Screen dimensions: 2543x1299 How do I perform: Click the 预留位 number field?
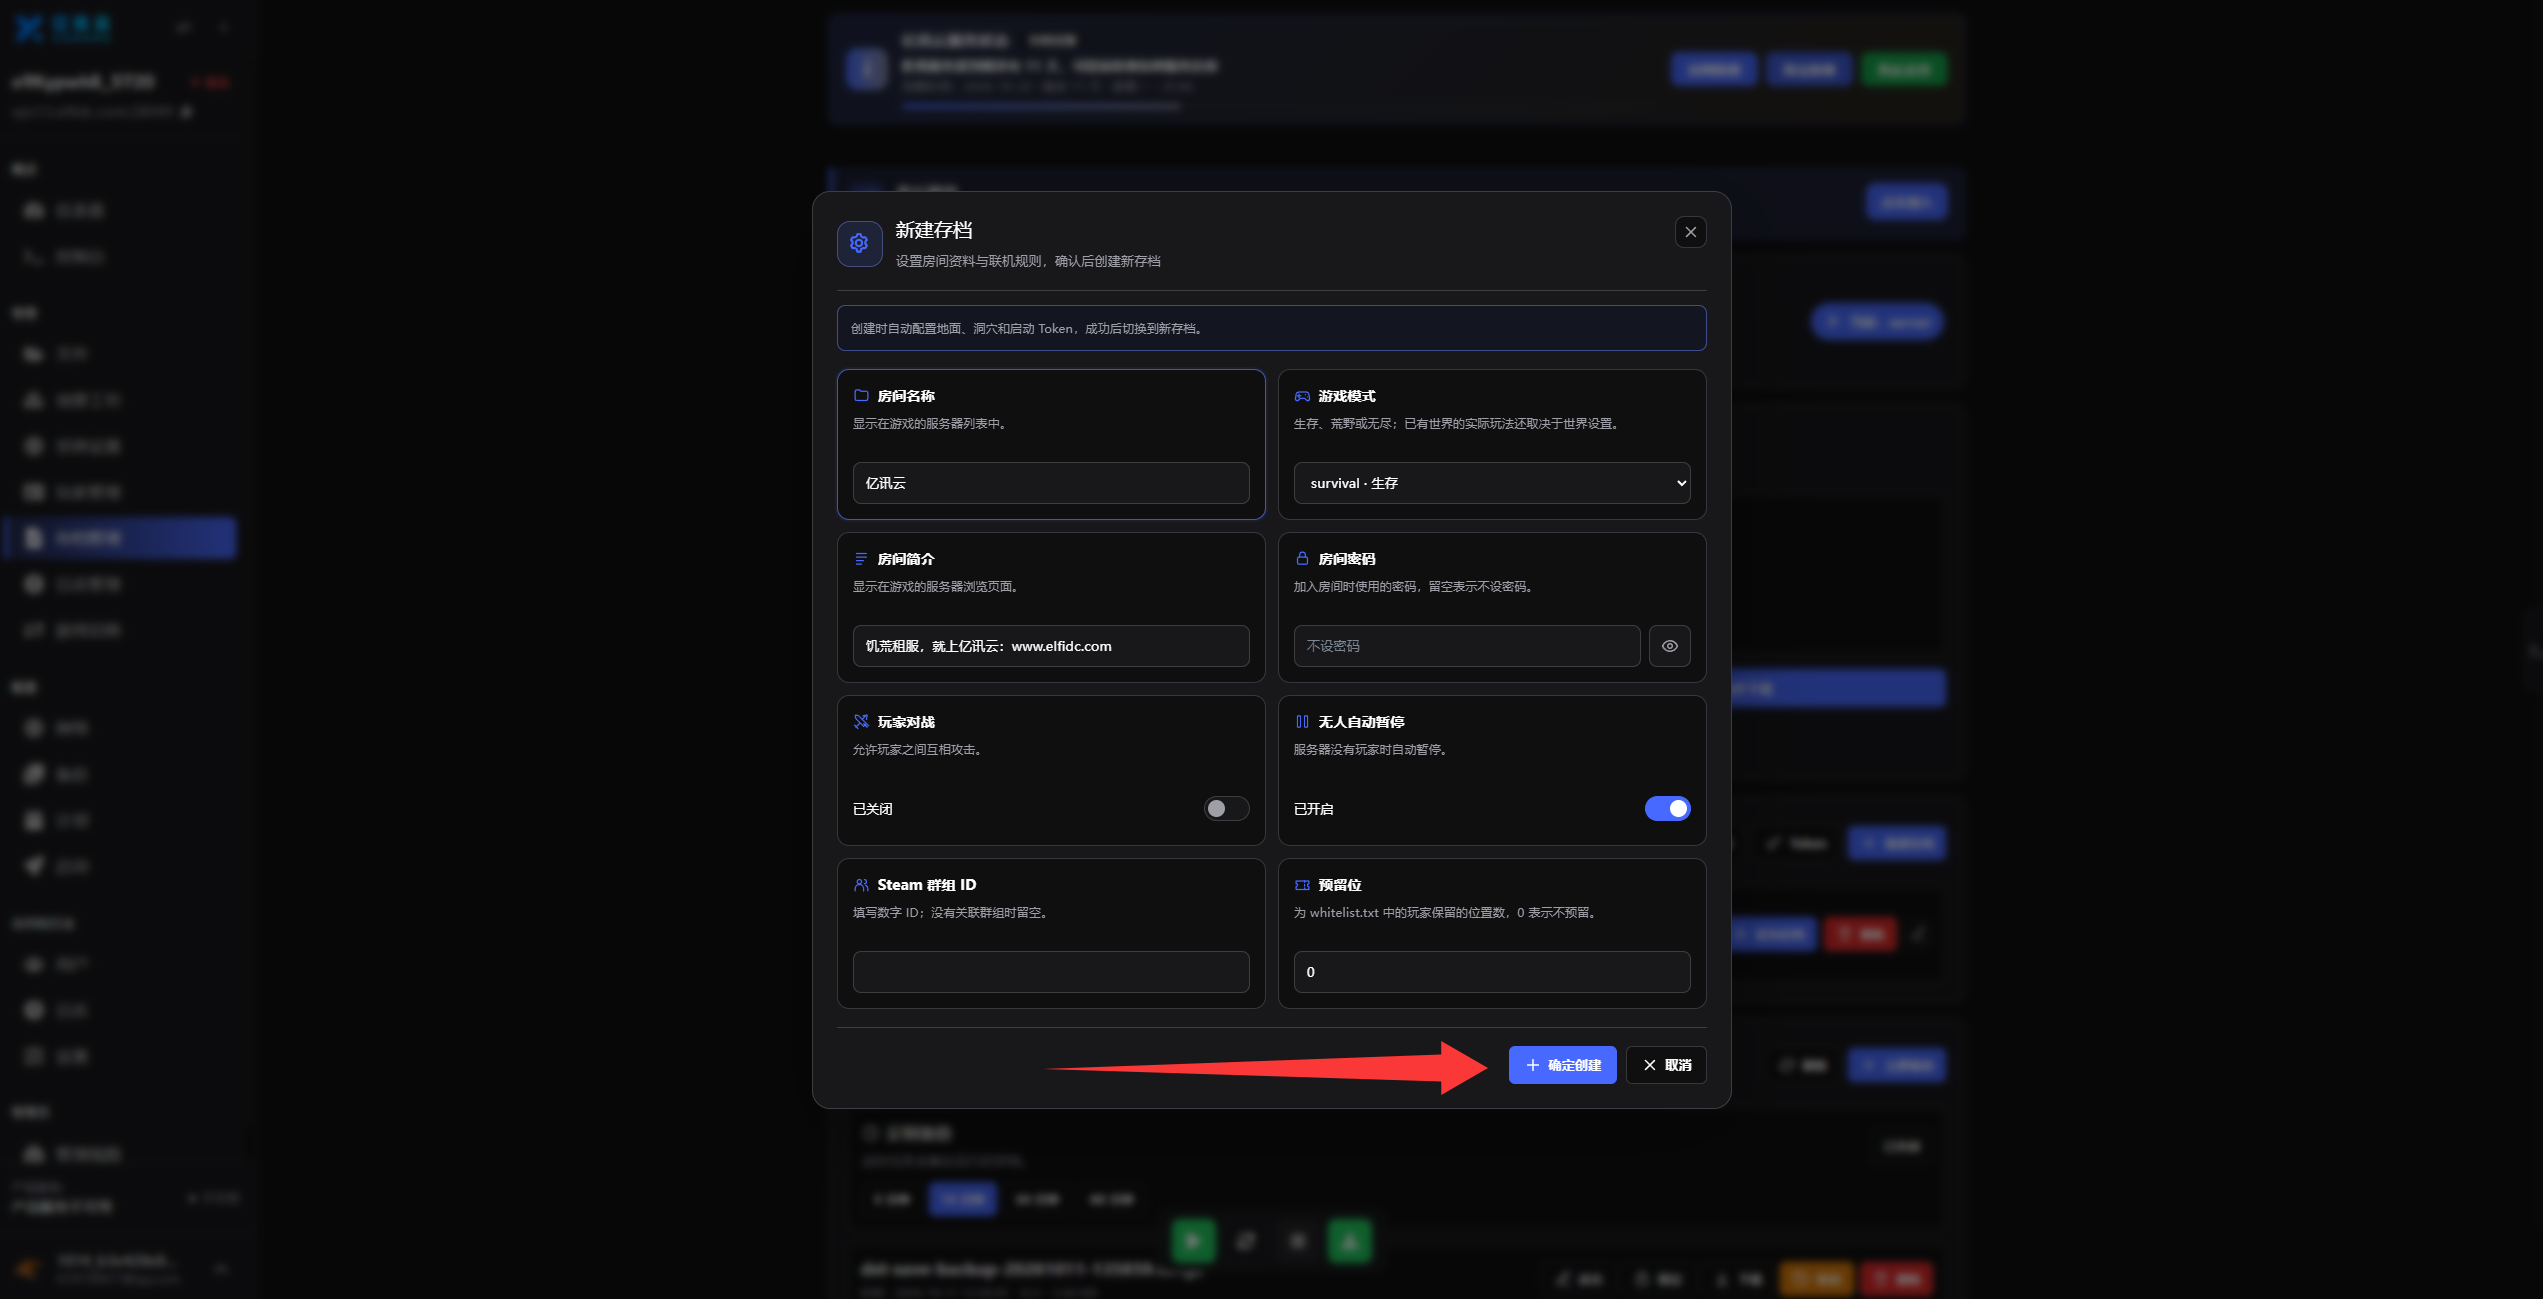click(x=1491, y=972)
